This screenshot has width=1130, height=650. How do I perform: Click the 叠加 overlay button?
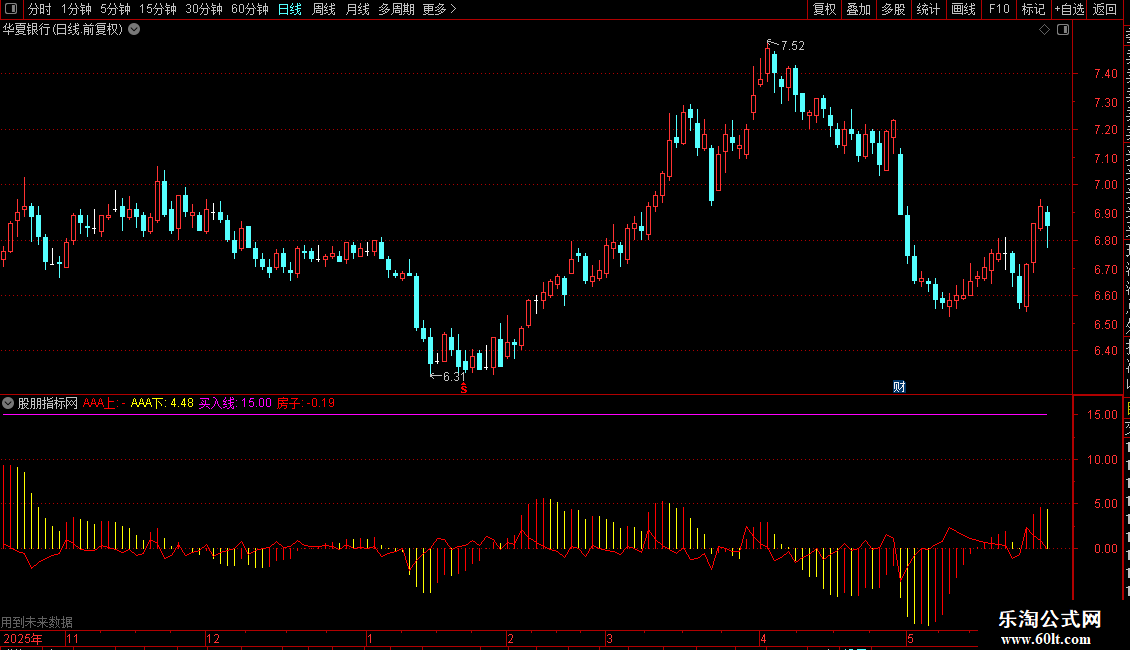pos(858,9)
